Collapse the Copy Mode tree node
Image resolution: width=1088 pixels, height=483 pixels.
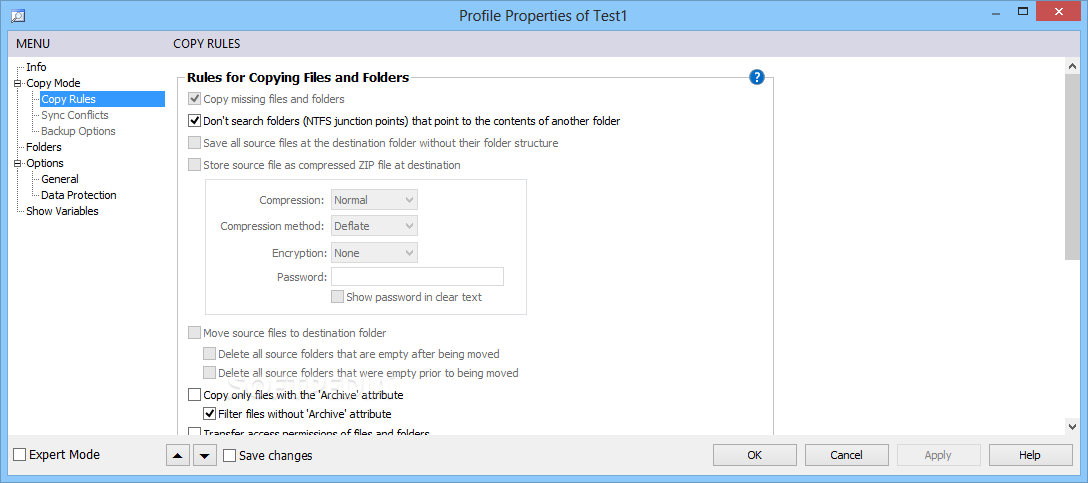18,83
